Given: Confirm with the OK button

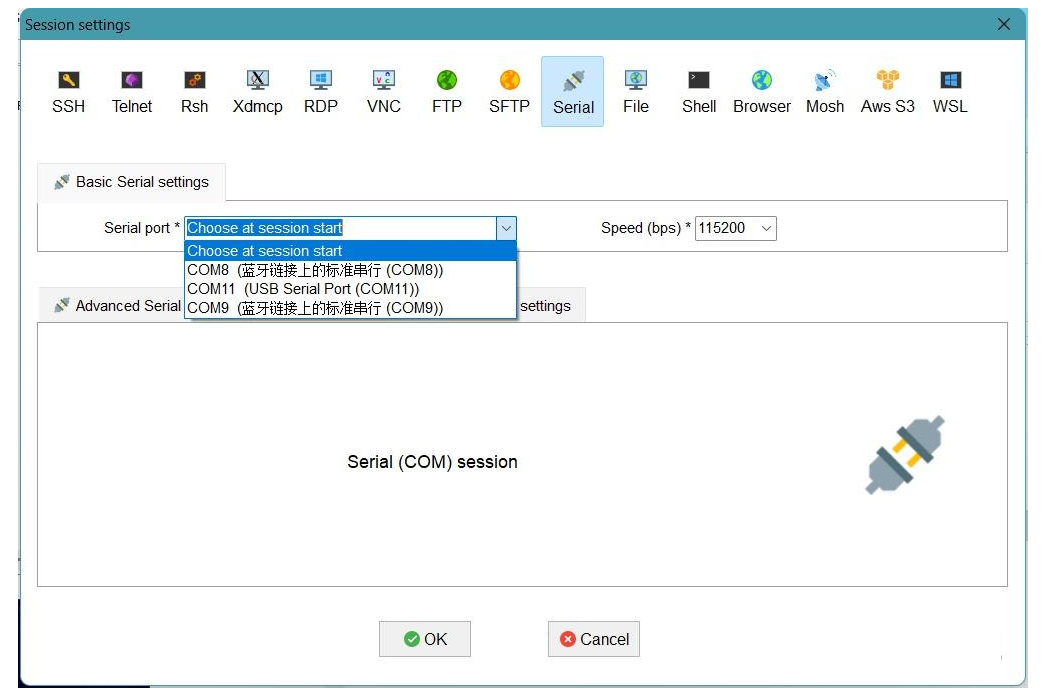Looking at the screenshot, I should 425,639.
